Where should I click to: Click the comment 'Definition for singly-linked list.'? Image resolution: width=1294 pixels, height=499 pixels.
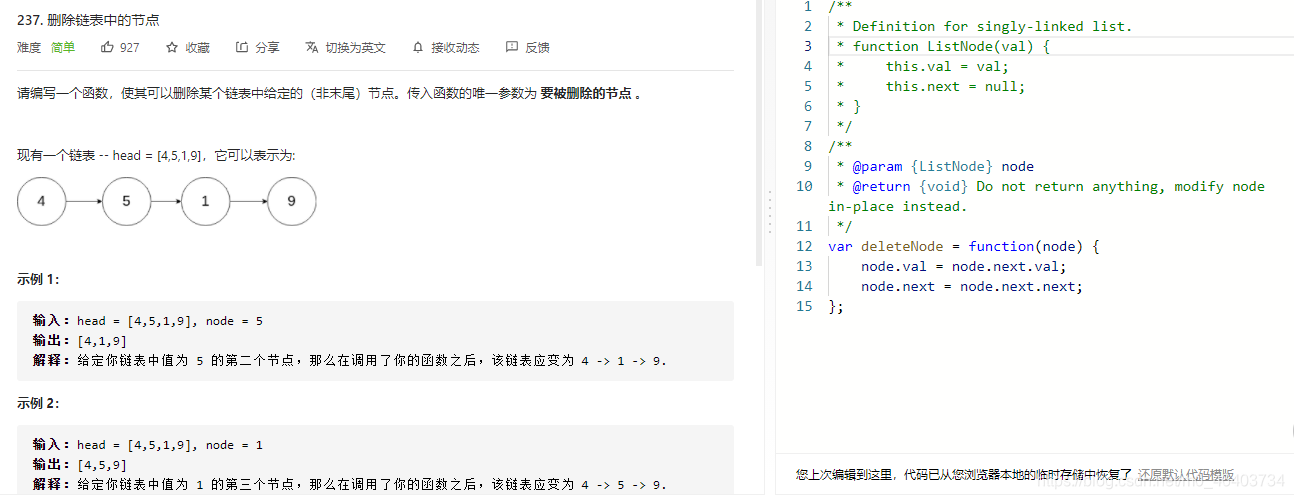click(x=992, y=26)
